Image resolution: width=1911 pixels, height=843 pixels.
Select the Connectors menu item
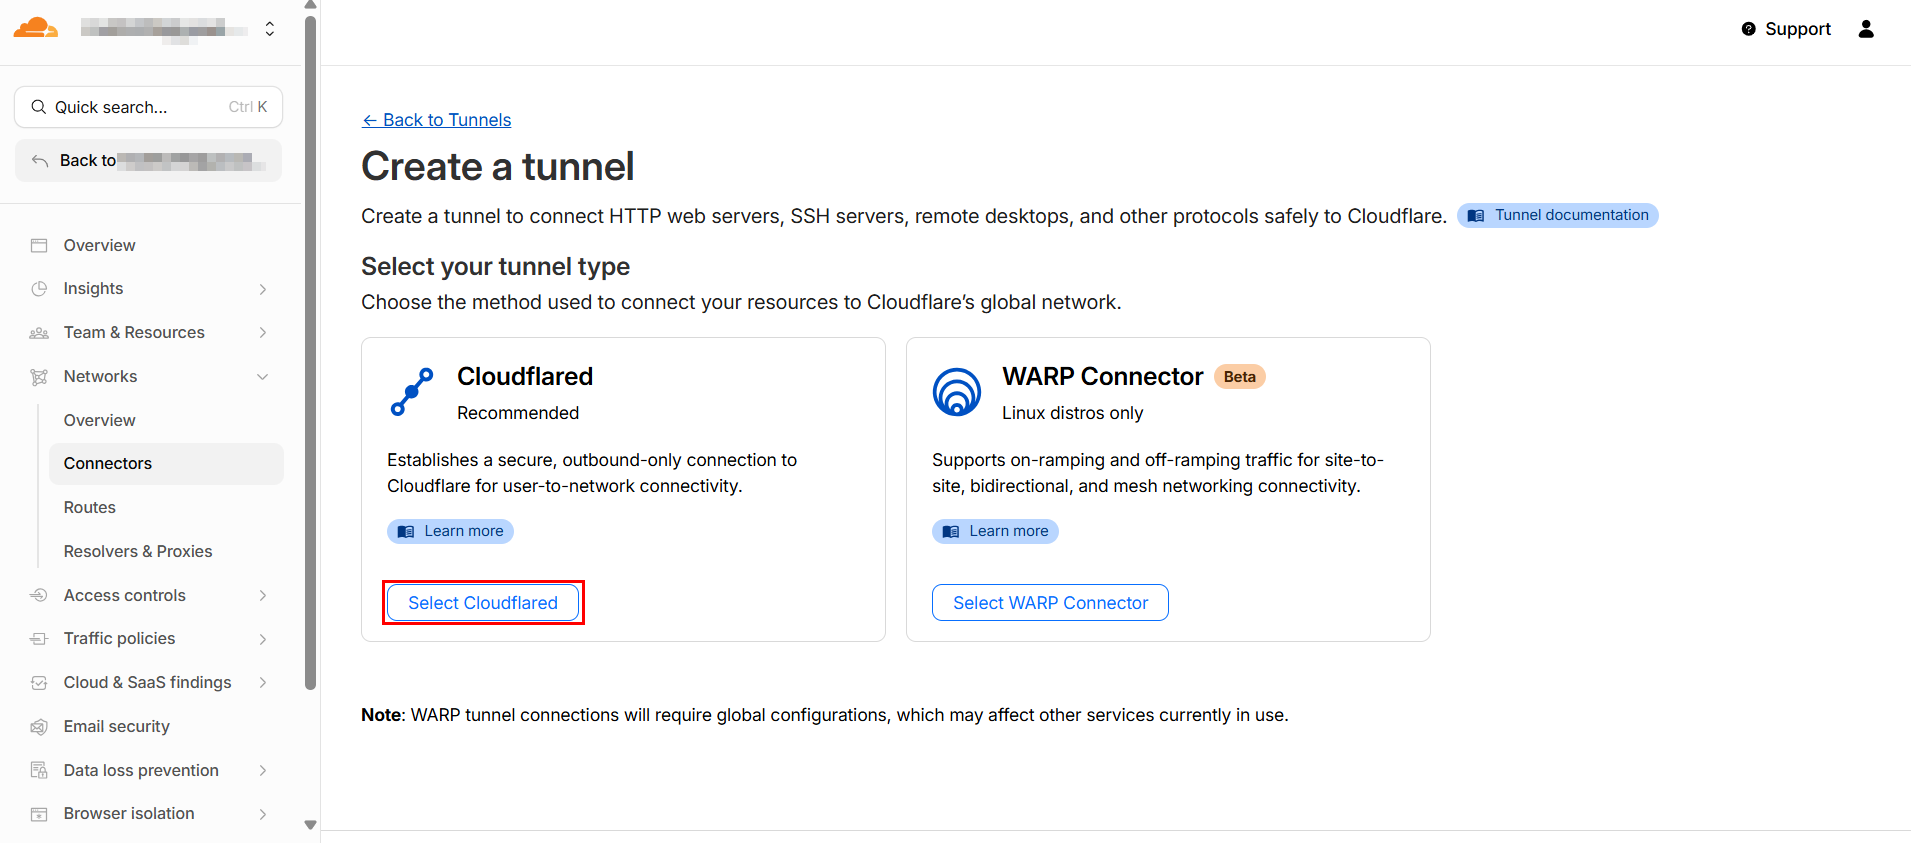point(166,464)
